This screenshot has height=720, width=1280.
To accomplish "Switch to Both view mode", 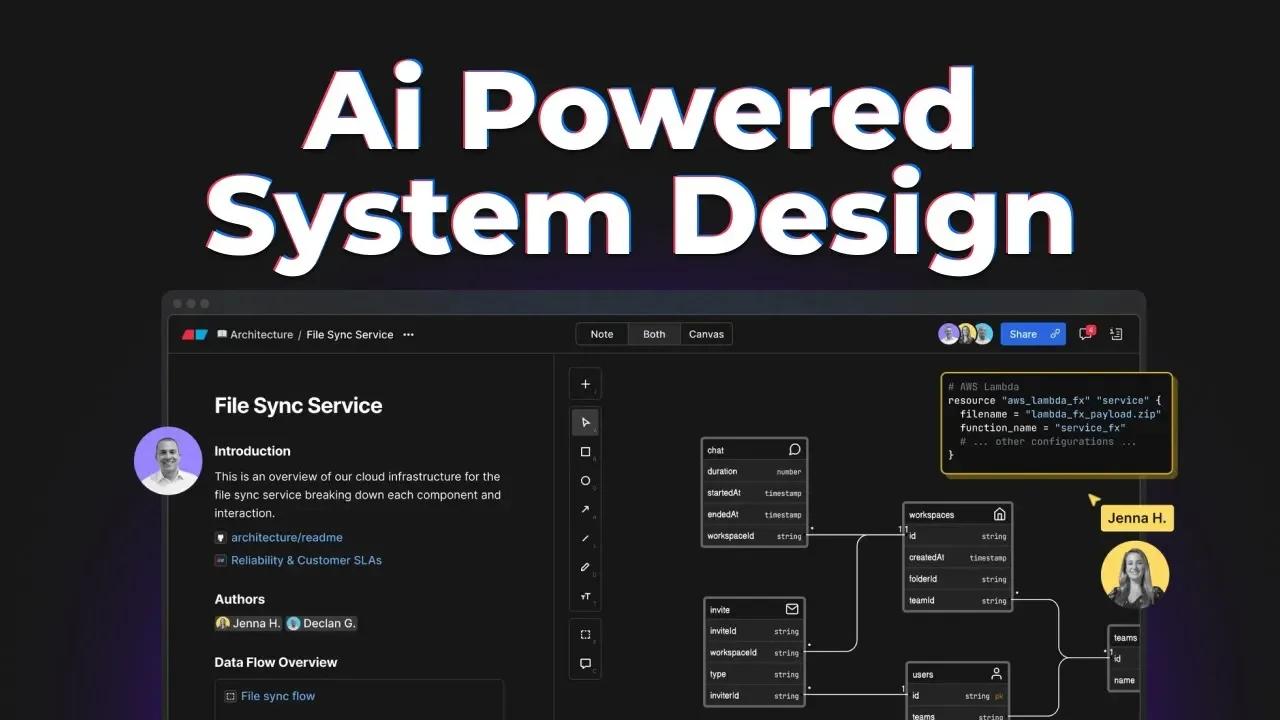I will tap(654, 334).
